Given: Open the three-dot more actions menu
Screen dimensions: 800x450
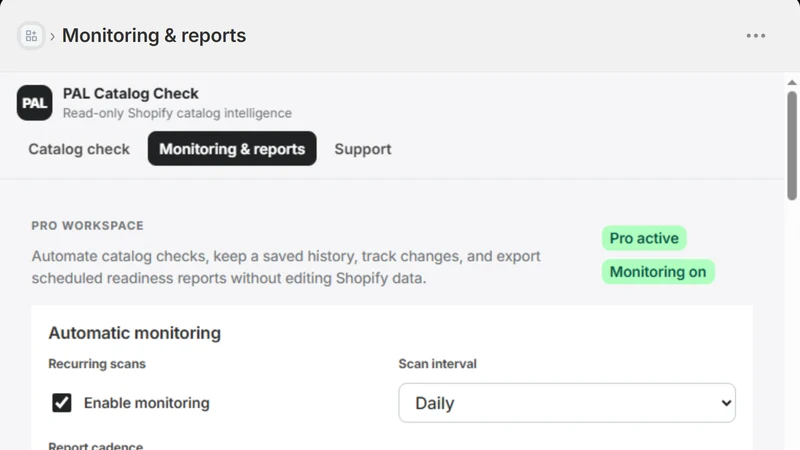Looking at the screenshot, I should point(756,36).
